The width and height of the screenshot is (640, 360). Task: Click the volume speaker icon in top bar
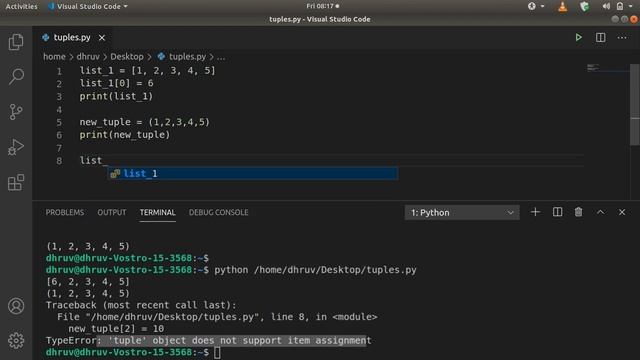pos(606,6)
